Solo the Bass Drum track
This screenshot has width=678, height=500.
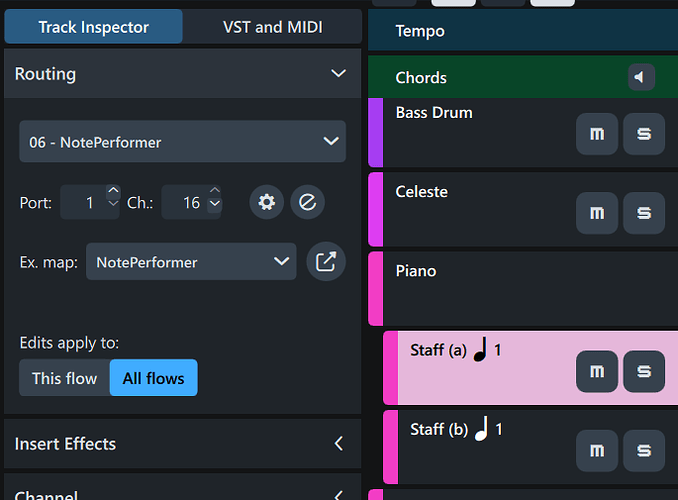tap(644, 134)
